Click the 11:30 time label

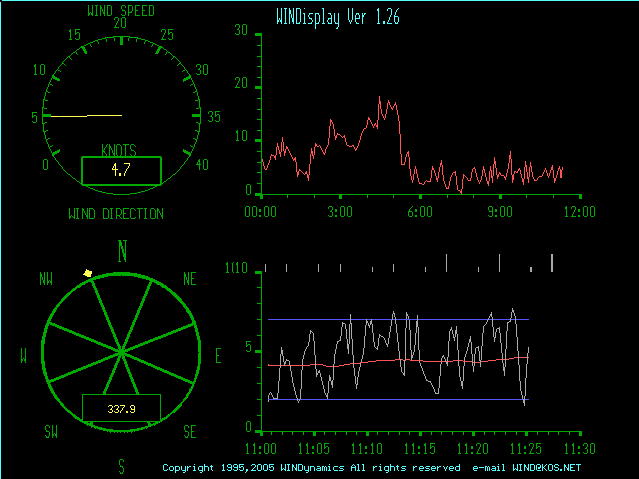pyautogui.click(x=580, y=449)
